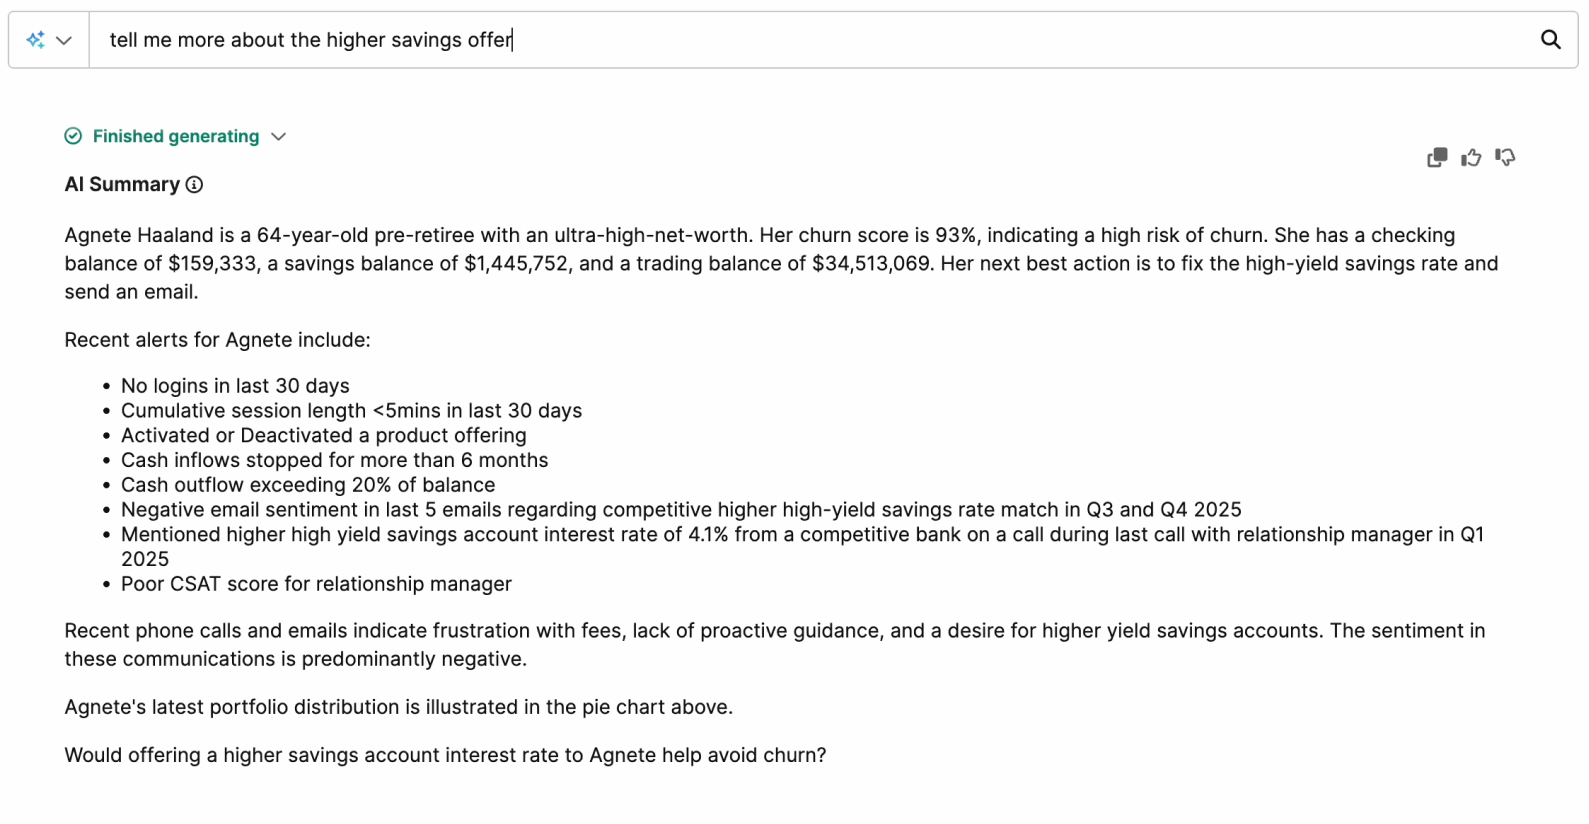This screenshot has width=1589, height=824.
Task: Click the "Recent alerts for Agnete include" line
Action: [x=217, y=340]
